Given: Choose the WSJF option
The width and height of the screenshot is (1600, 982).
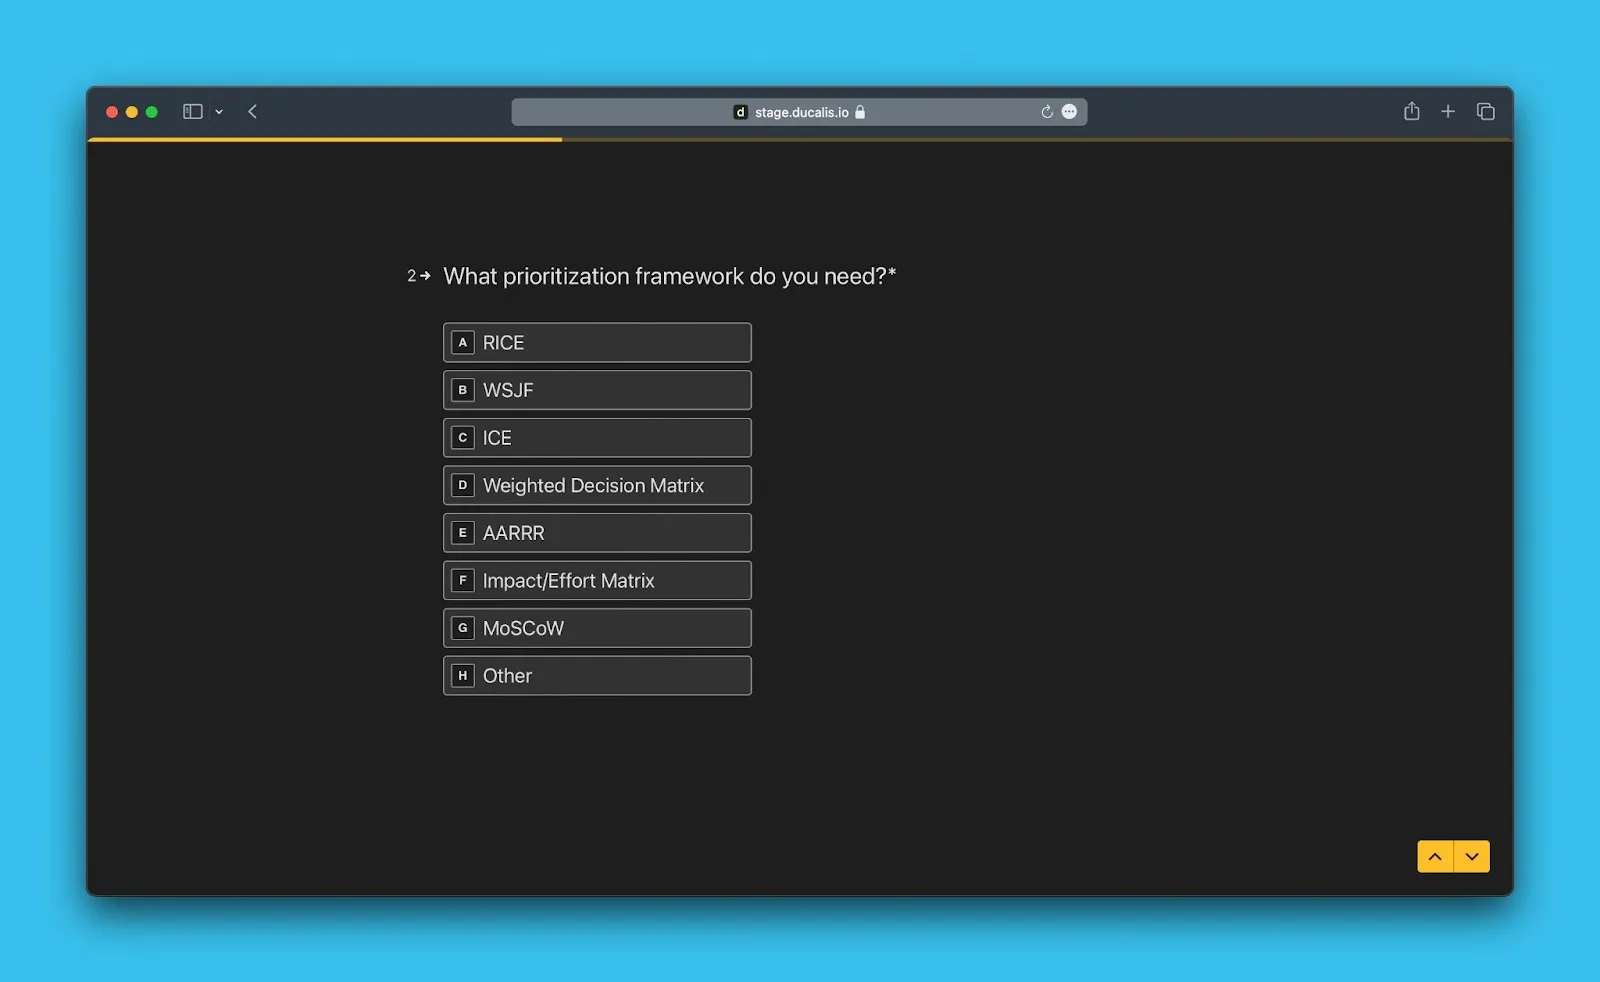Looking at the screenshot, I should click(x=597, y=390).
